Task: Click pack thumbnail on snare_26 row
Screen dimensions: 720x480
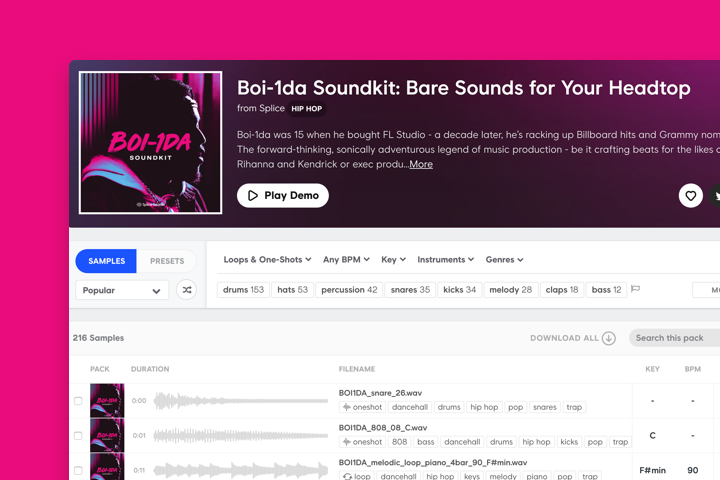Action: coord(107,401)
